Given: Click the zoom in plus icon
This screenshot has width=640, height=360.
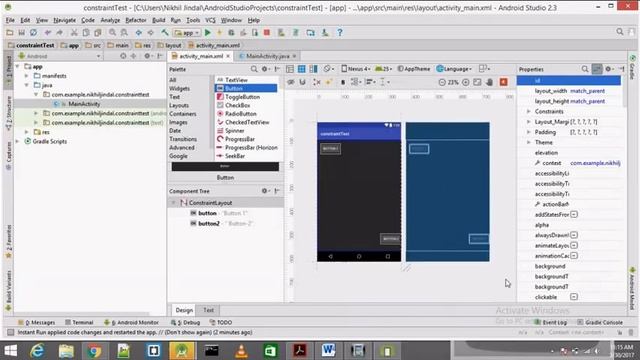Looking at the screenshot, I should click(x=466, y=82).
